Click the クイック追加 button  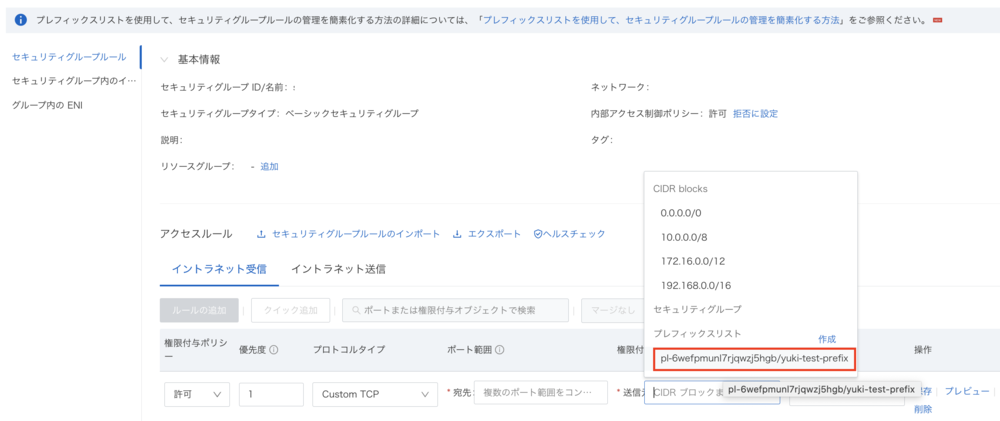[291, 310]
